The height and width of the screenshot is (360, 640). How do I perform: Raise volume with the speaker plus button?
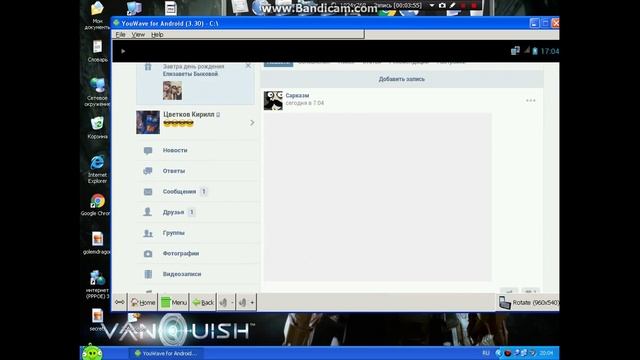point(246,302)
